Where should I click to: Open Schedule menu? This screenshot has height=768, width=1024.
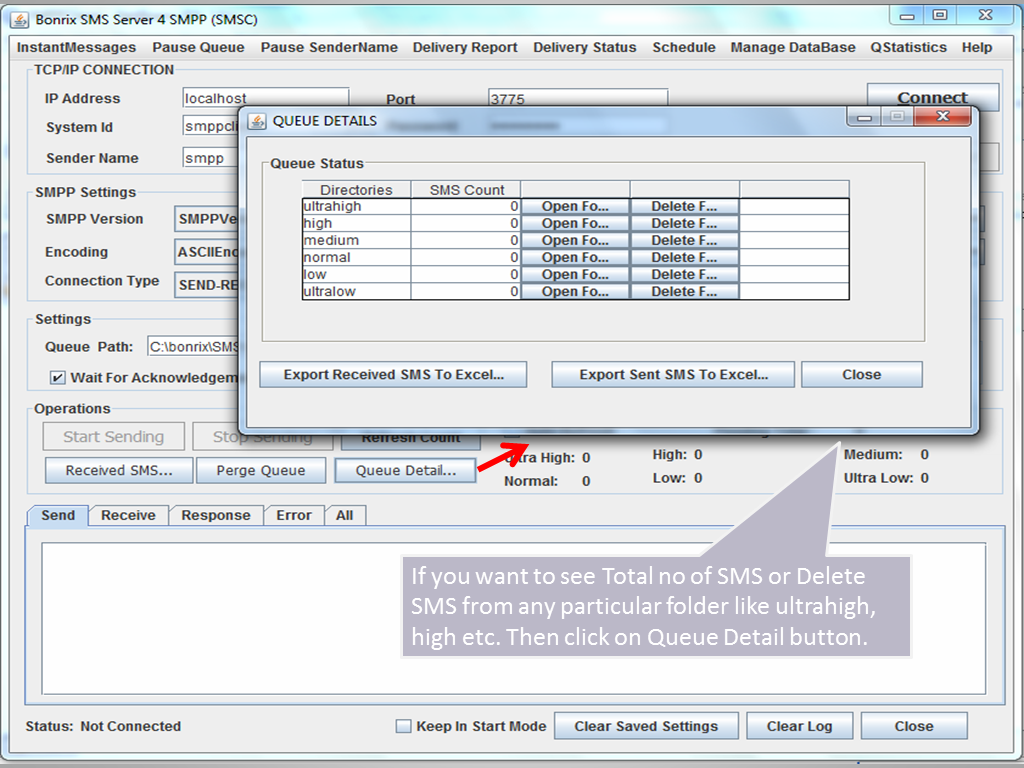click(684, 47)
